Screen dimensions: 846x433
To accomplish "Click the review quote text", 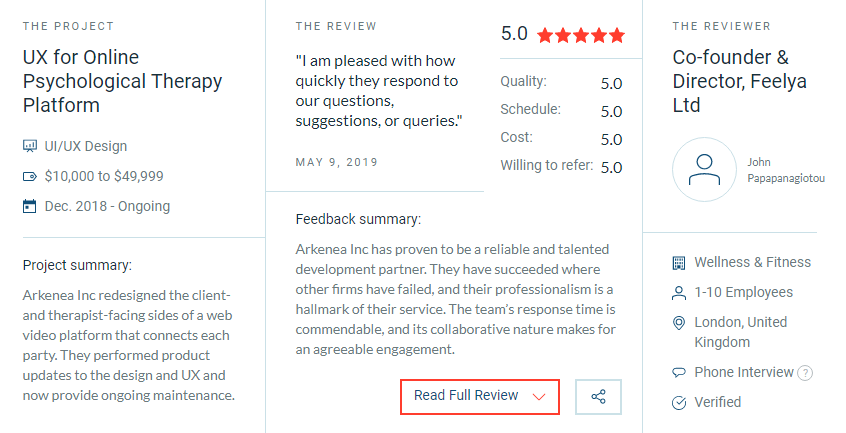I will pos(379,91).
